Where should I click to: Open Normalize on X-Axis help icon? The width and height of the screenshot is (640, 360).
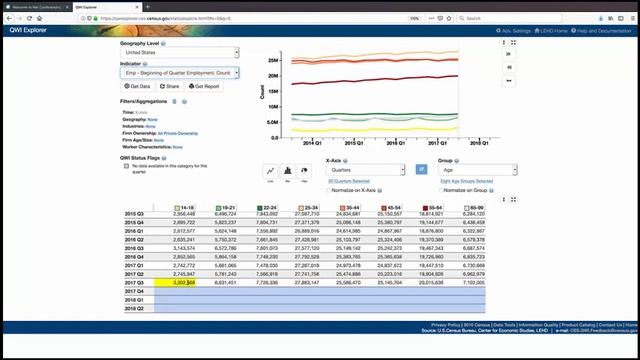pyautogui.click(x=380, y=190)
